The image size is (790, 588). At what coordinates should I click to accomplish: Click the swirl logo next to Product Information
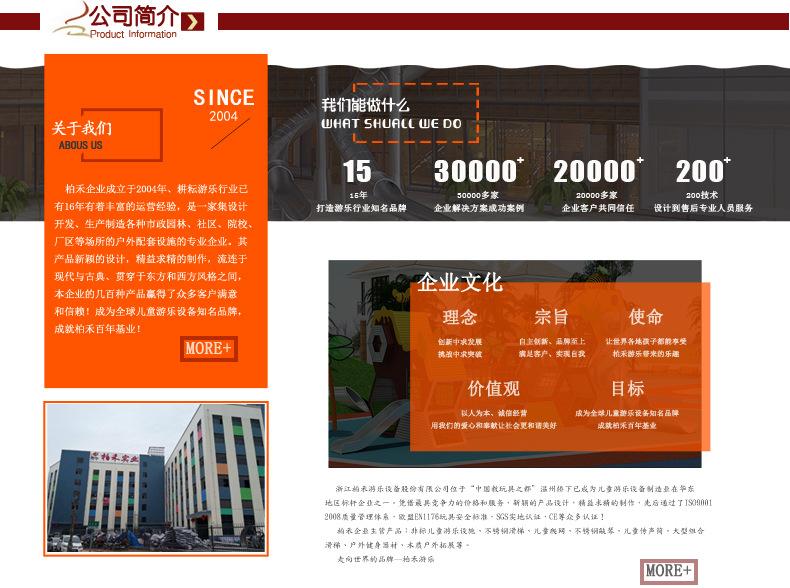tap(72, 21)
